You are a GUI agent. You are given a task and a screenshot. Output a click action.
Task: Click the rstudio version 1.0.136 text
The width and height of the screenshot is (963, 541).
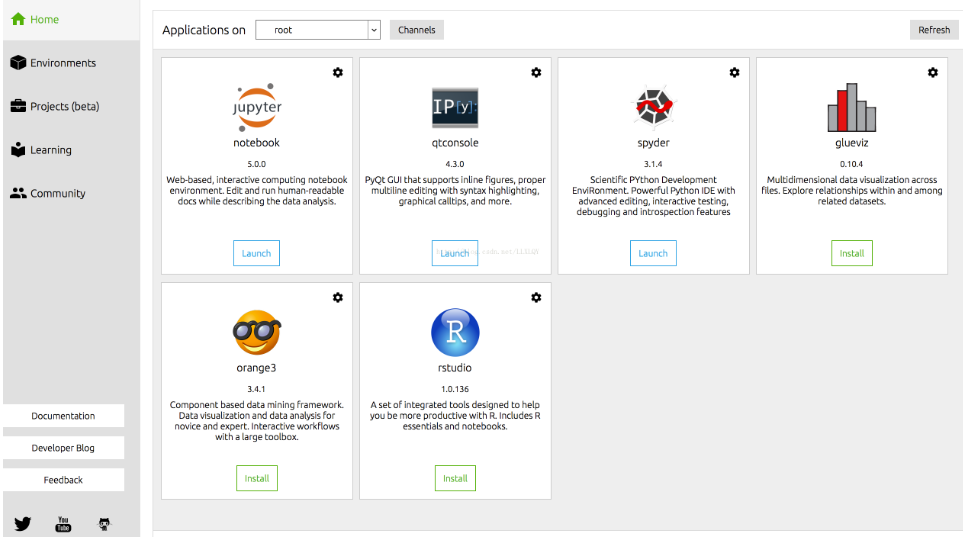(x=455, y=389)
